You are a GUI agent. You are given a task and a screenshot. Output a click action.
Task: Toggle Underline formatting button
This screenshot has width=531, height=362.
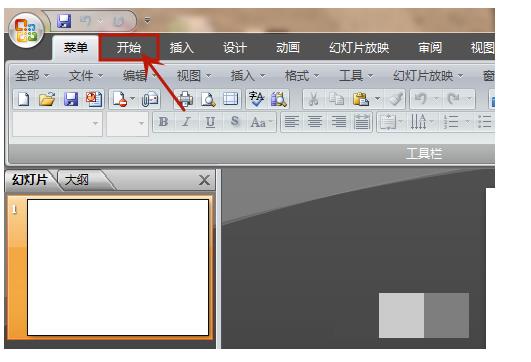210,122
